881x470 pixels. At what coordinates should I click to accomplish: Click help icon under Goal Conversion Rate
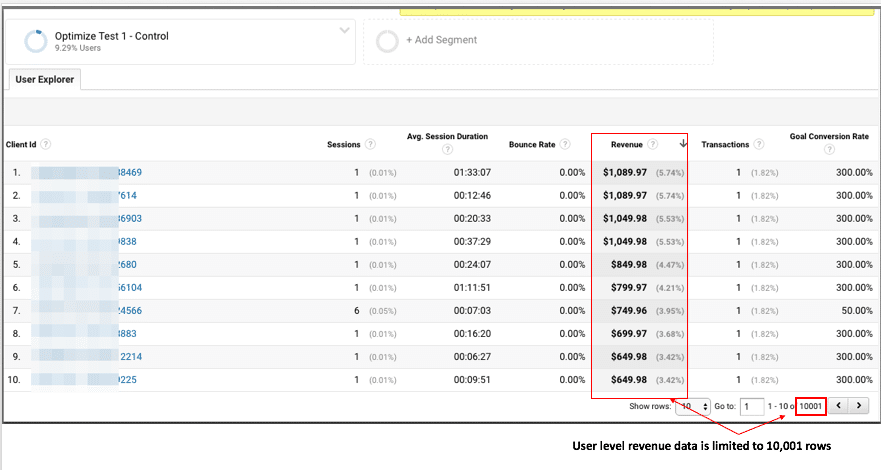pos(829,150)
